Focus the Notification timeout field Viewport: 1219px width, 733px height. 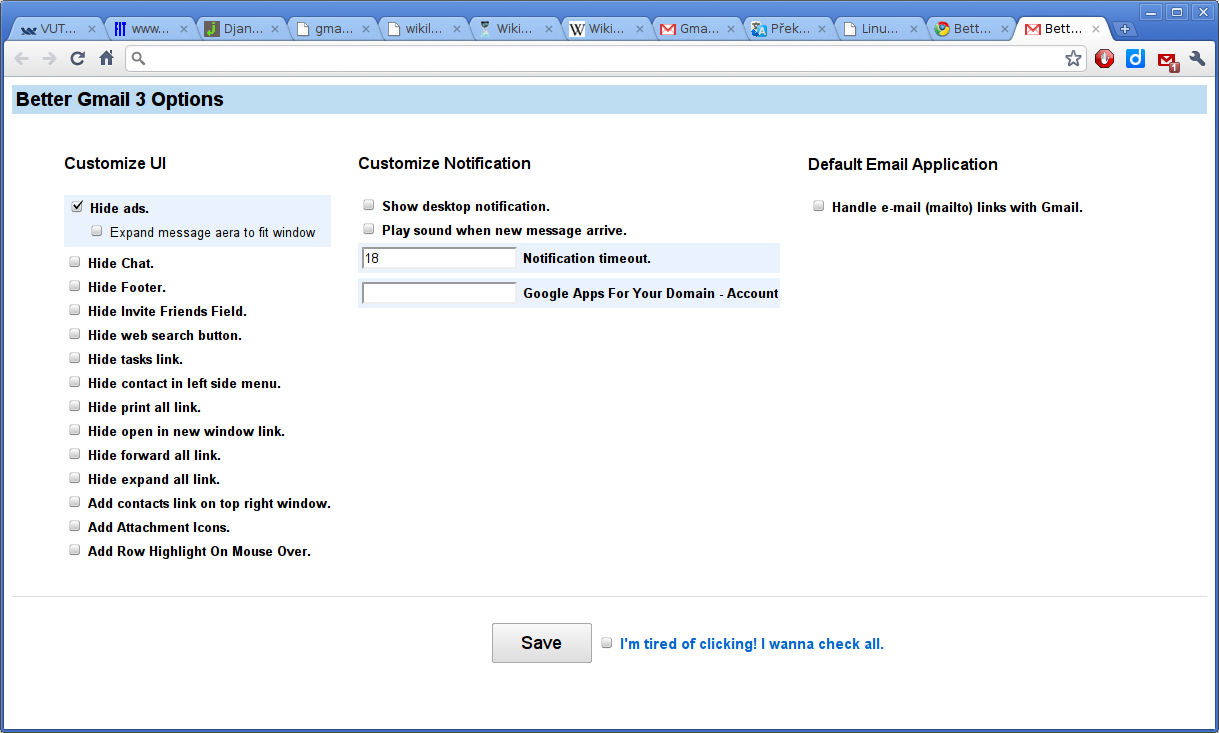point(439,258)
